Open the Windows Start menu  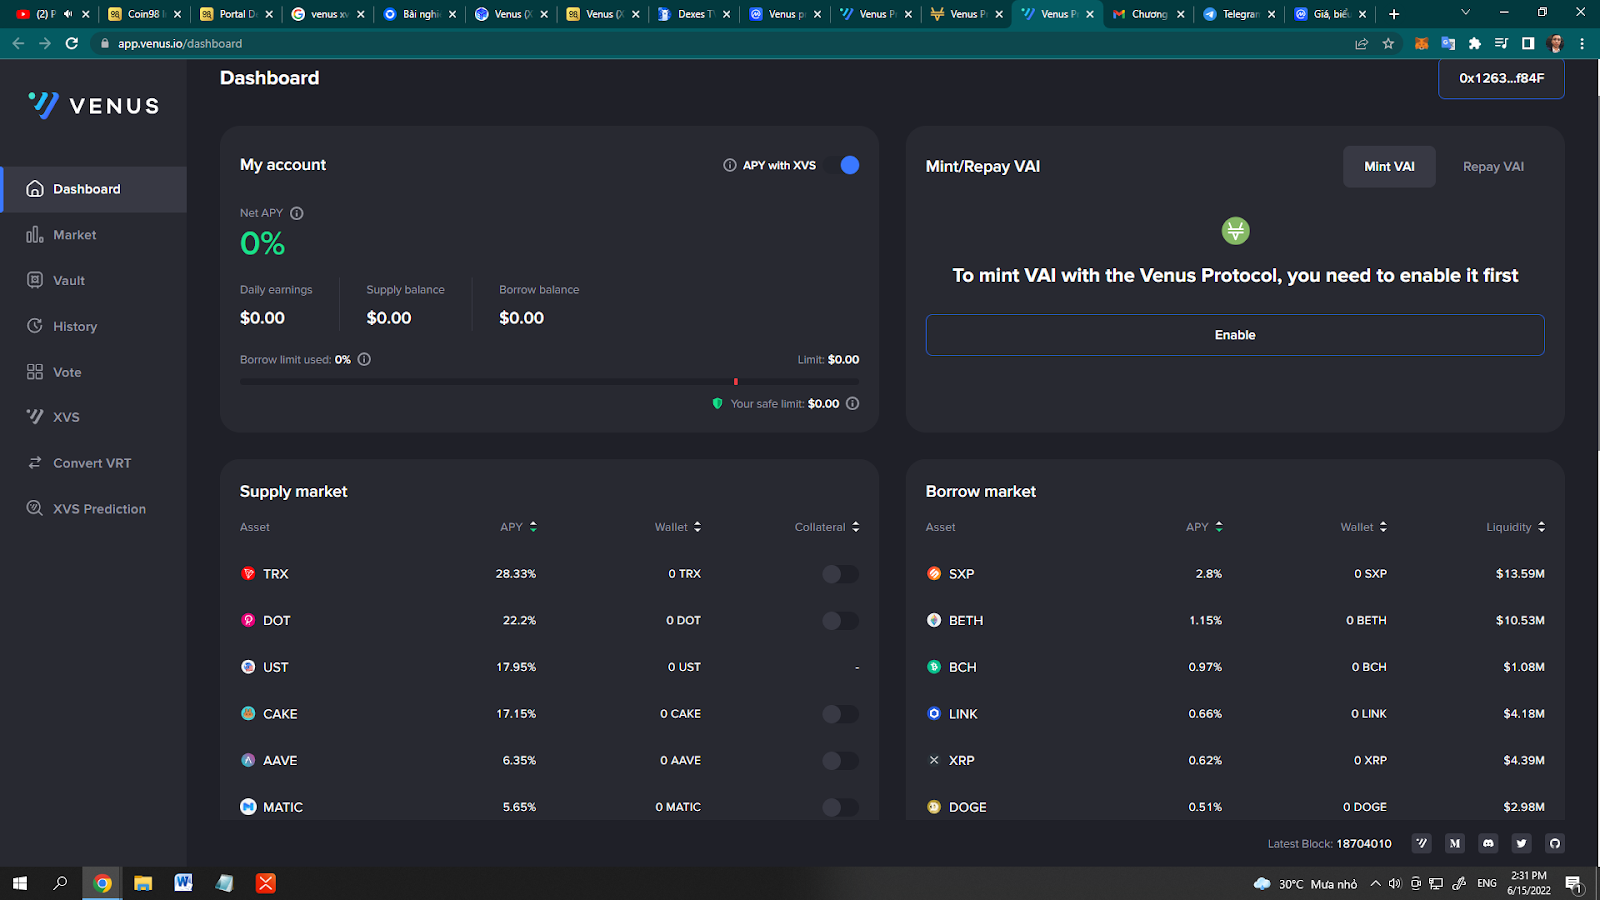[x=20, y=883]
